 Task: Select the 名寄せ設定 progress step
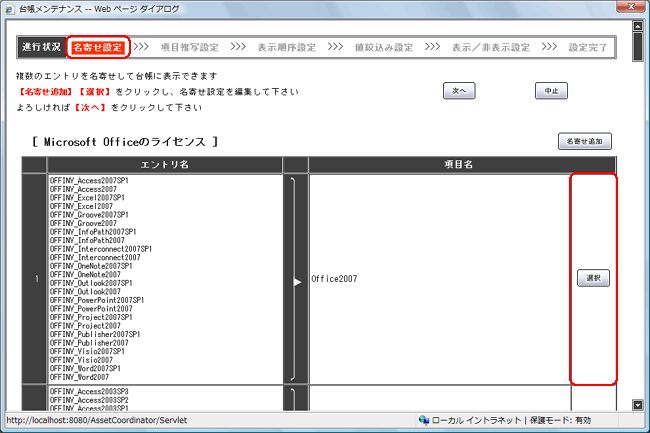tap(98, 47)
